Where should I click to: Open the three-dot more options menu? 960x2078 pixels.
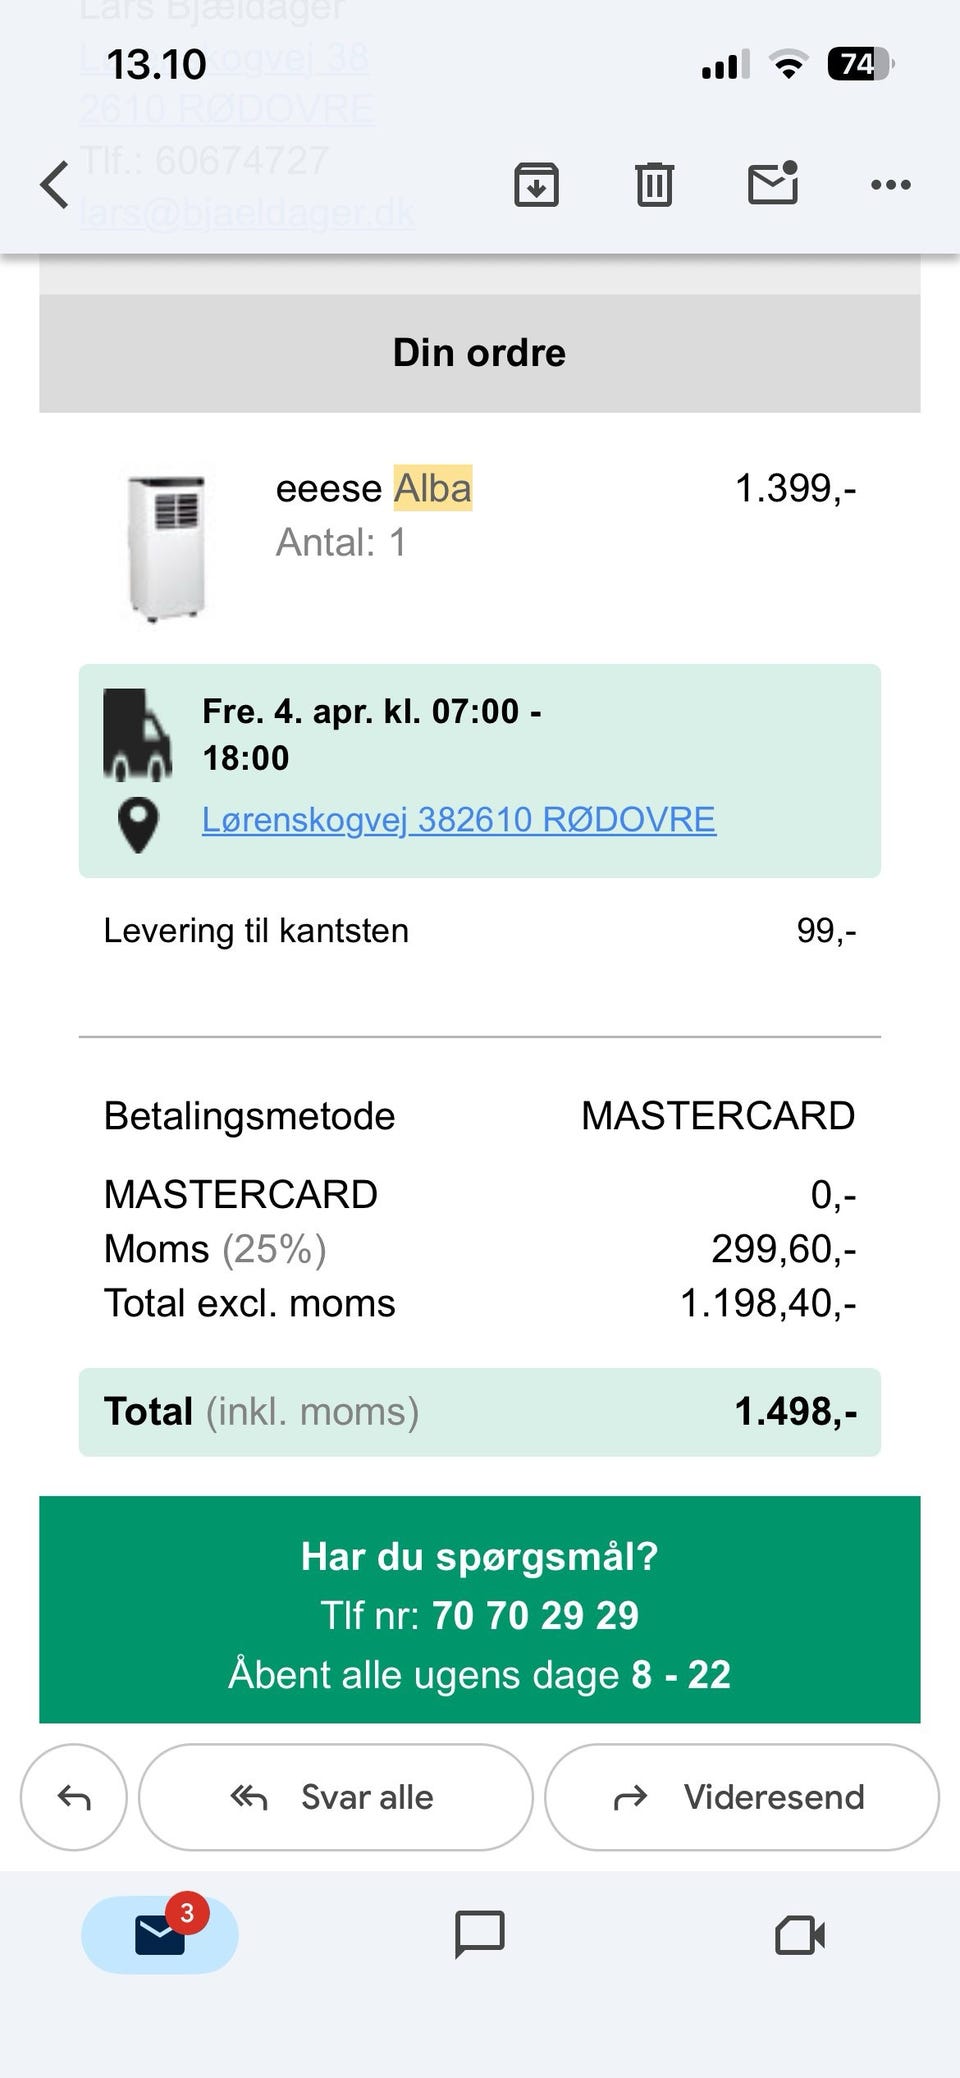pyautogui.click(x=891, y=185)
